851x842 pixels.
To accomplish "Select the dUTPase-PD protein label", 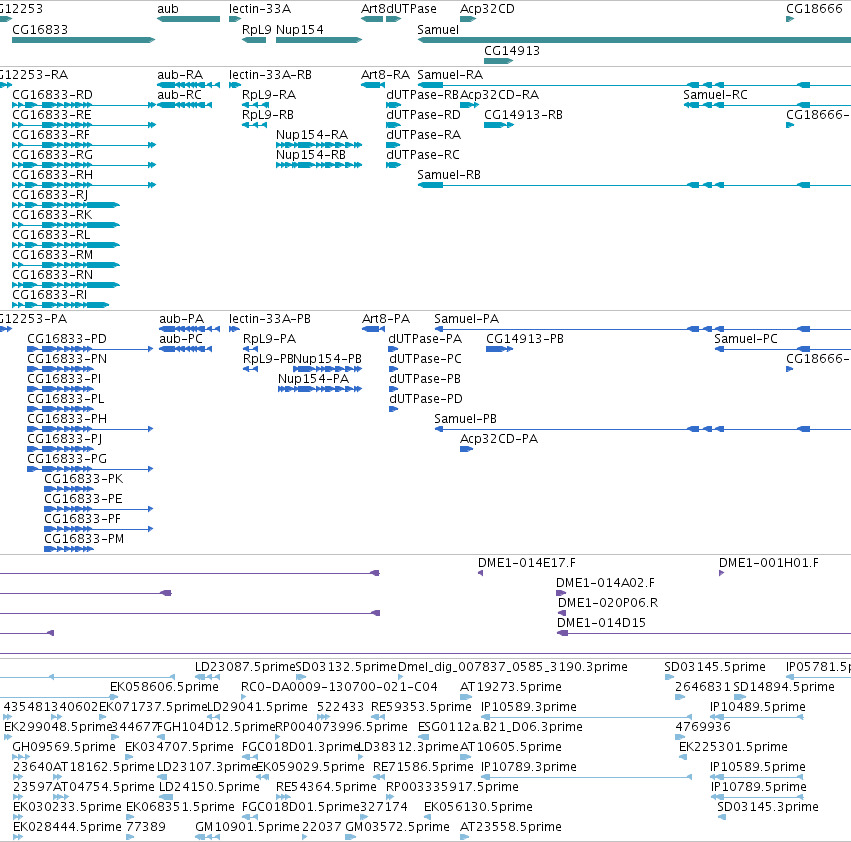I will coord(426,398).
